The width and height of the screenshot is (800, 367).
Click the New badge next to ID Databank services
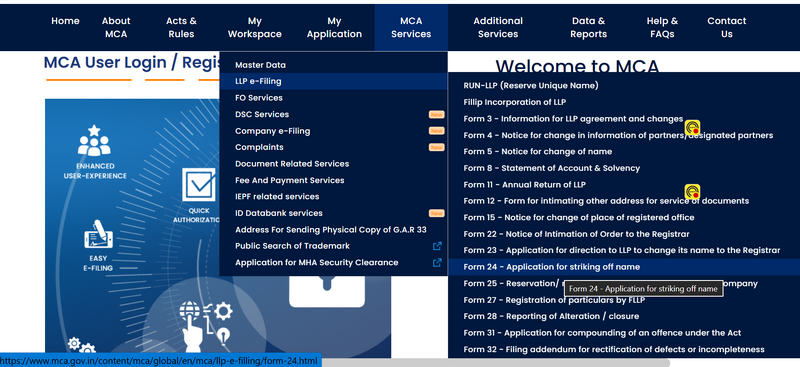click(436, 213)
